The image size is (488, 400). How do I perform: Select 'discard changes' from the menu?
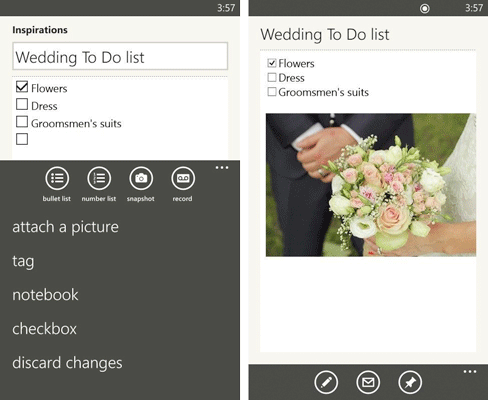pos(67,363)
